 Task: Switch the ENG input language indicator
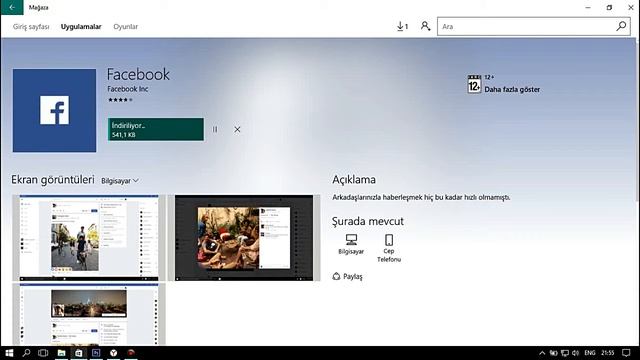coord(589,353)
